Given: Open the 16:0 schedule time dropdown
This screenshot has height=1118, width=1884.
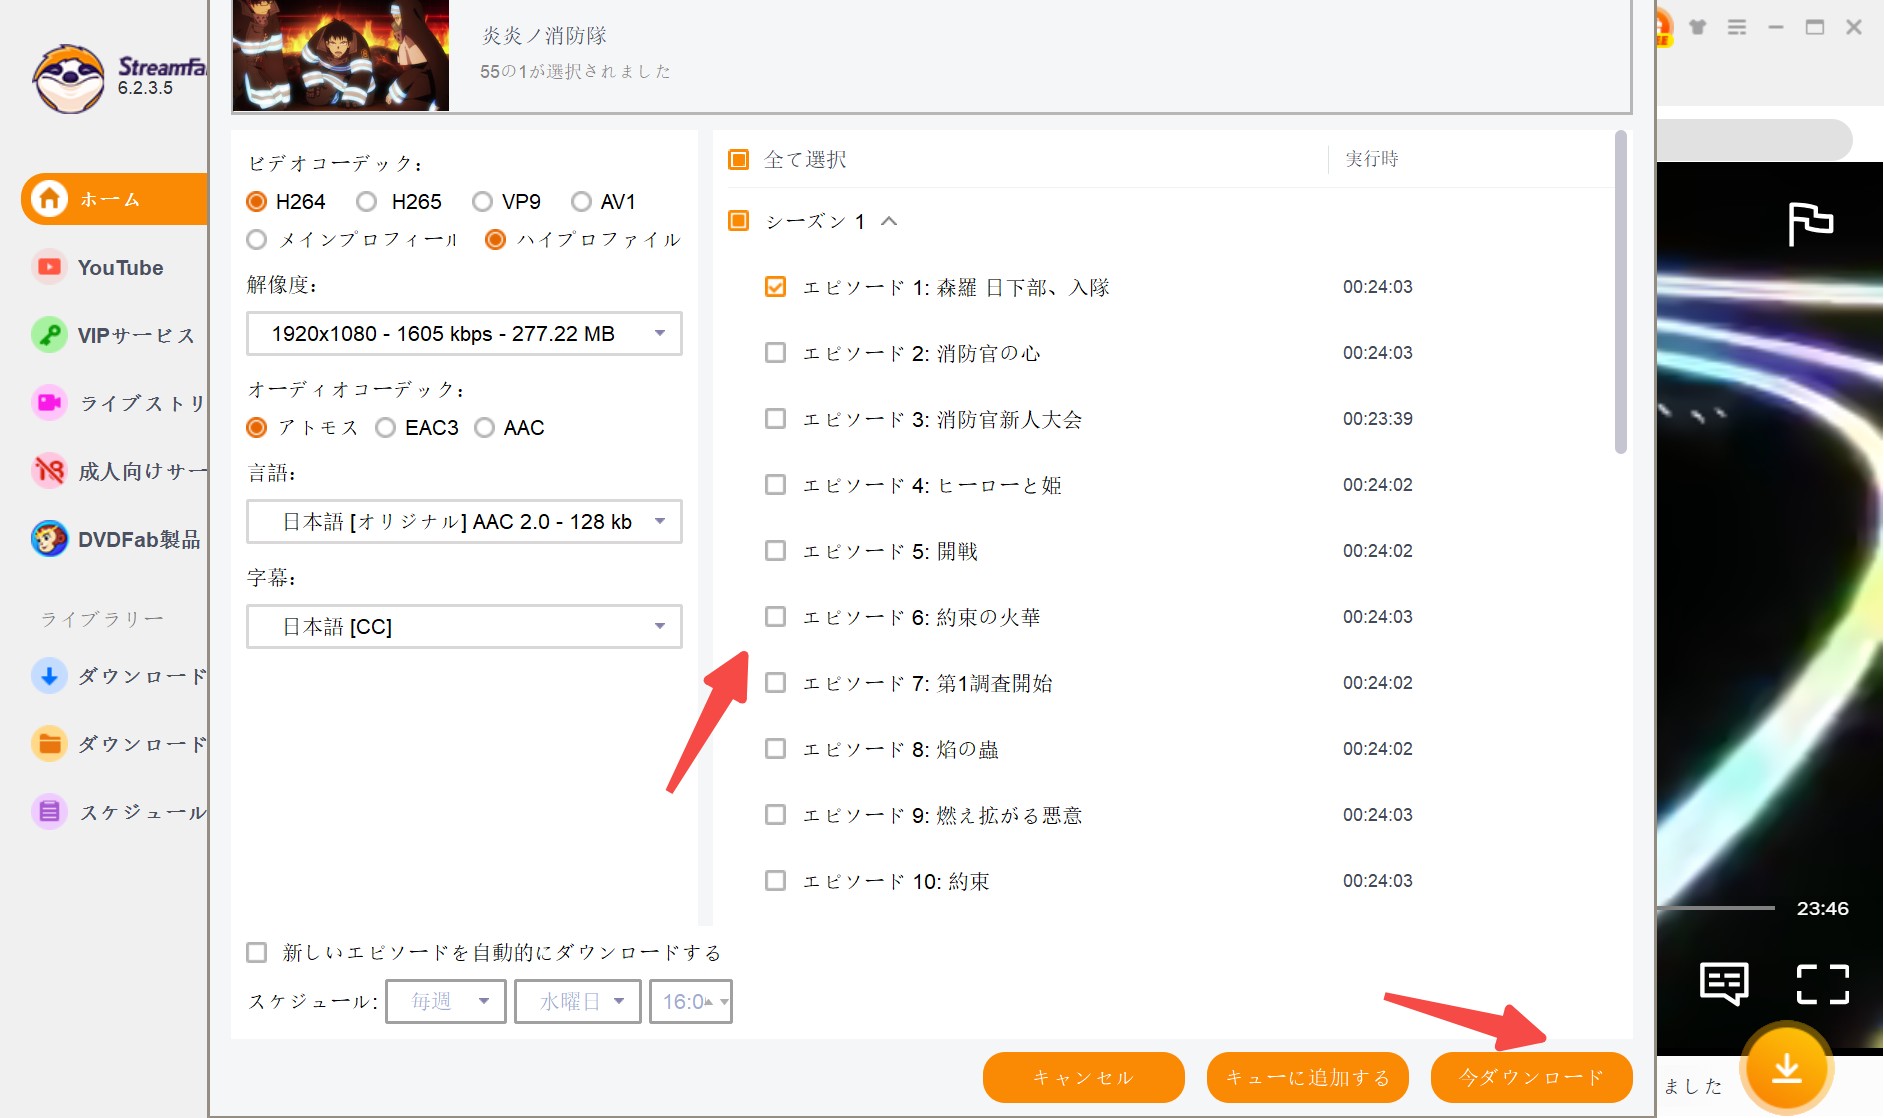Looking at the screenshot, I should (x=691, y=1001).
